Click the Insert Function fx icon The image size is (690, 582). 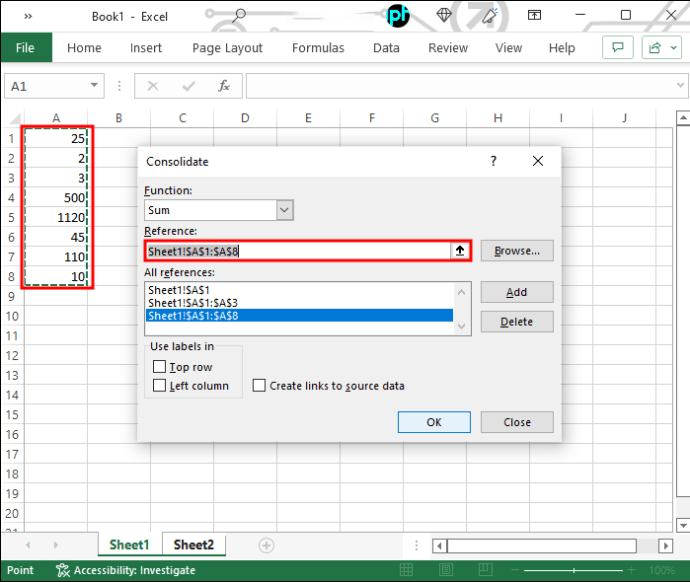tap(224, 85)
